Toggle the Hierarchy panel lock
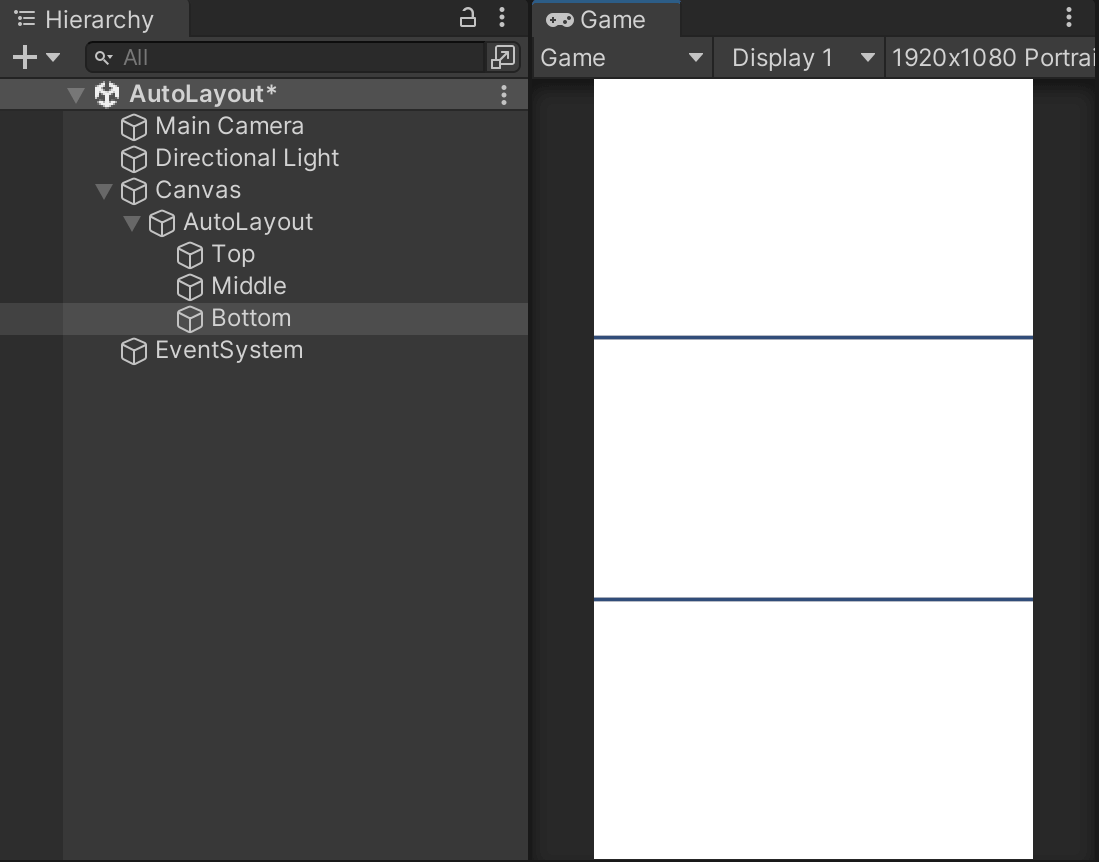The image size is (1099, 862). pos(467,18)
